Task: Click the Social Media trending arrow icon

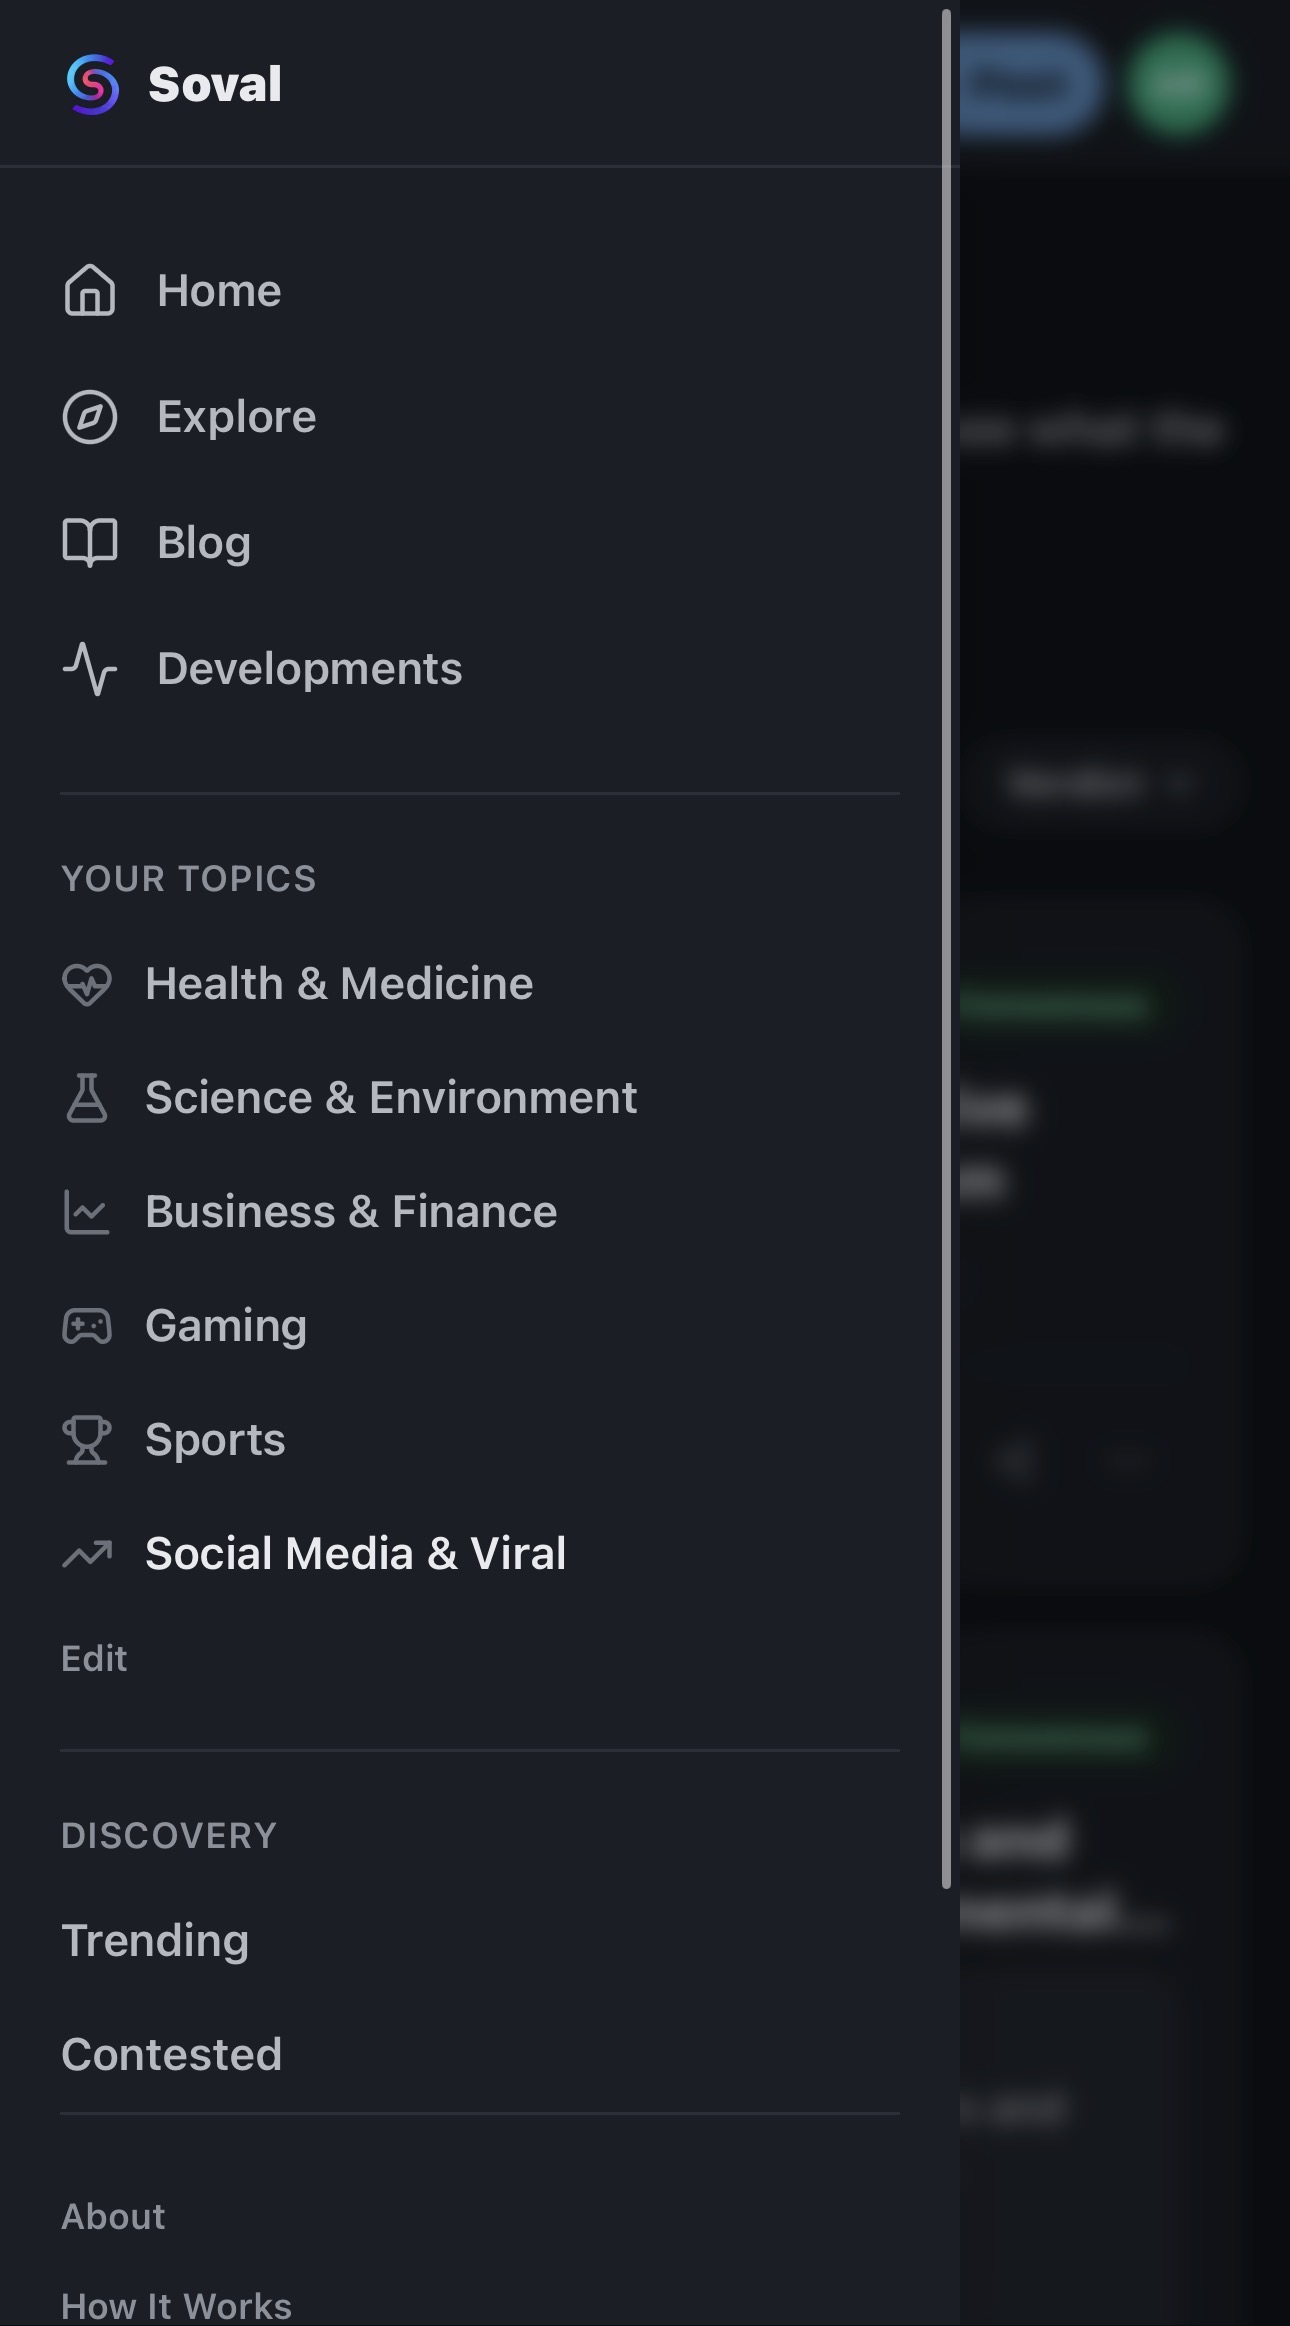Action: [87, 1554]
